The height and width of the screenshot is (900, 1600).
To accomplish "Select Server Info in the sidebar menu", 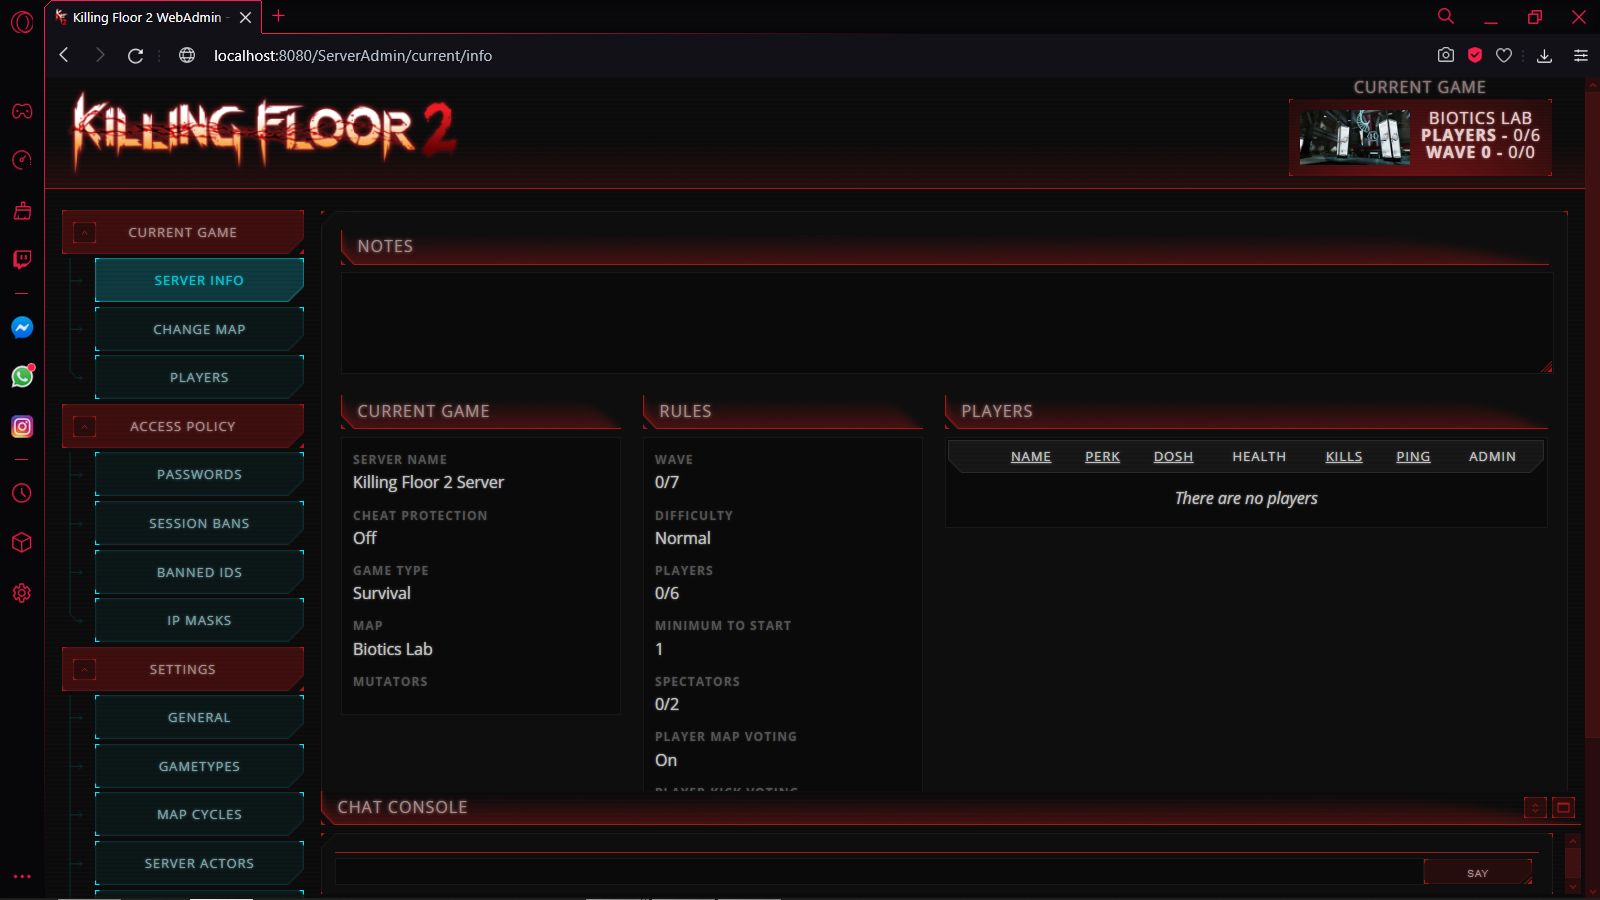I will tap(199, 281).
